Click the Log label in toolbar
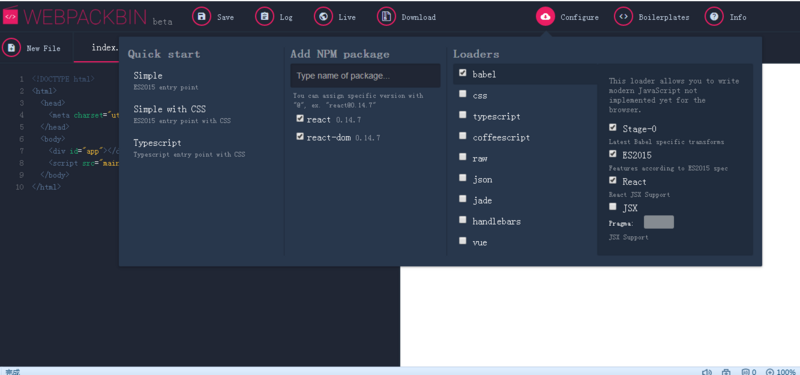The width and height of the screenshot is (800, 375). pyautogui.click(x=286, y=17)
